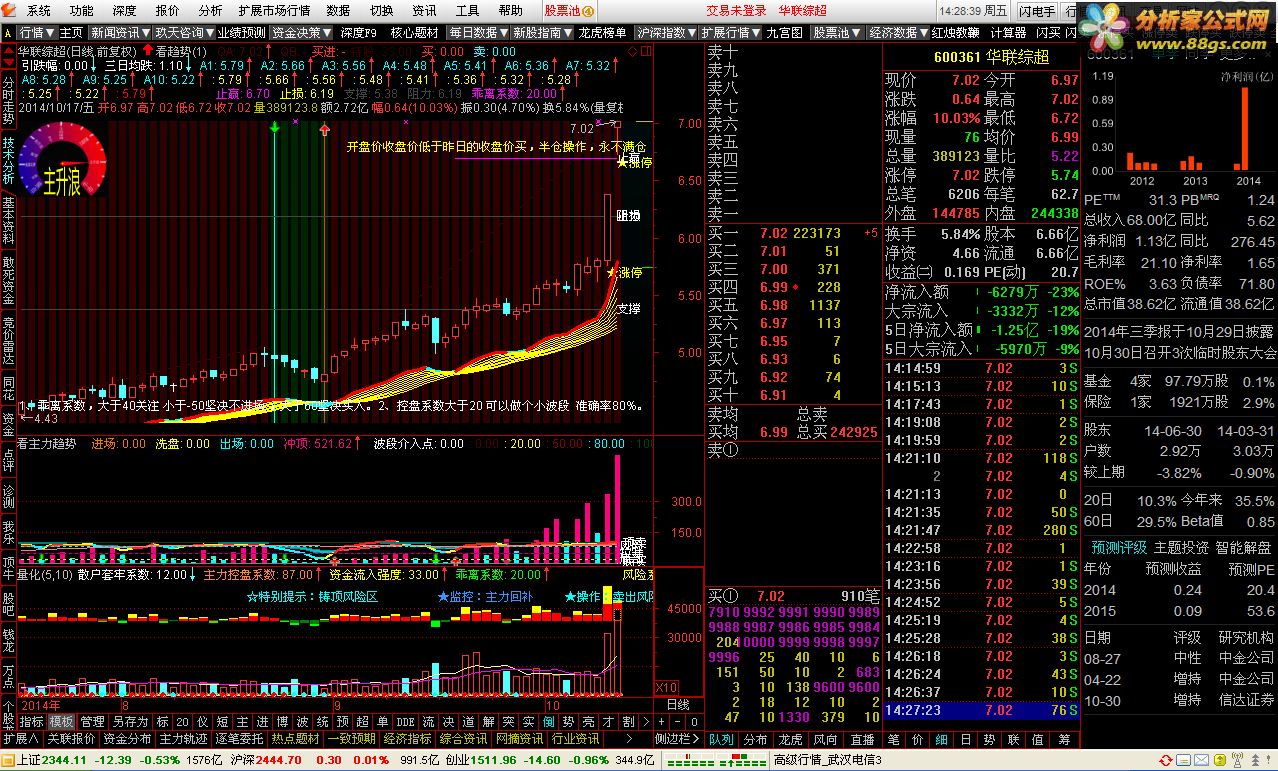Toggle the 指标 button
The width and height of the screenshot is (1278, 771).
32,721
